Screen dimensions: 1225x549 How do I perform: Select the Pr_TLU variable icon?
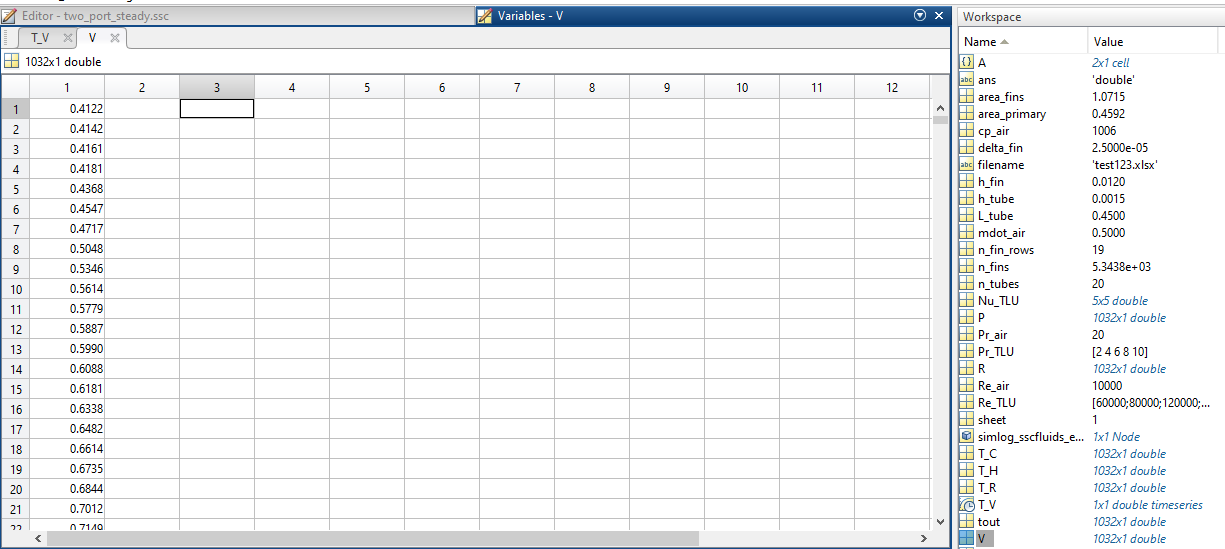pyautogui.click(x=966, y=351)
